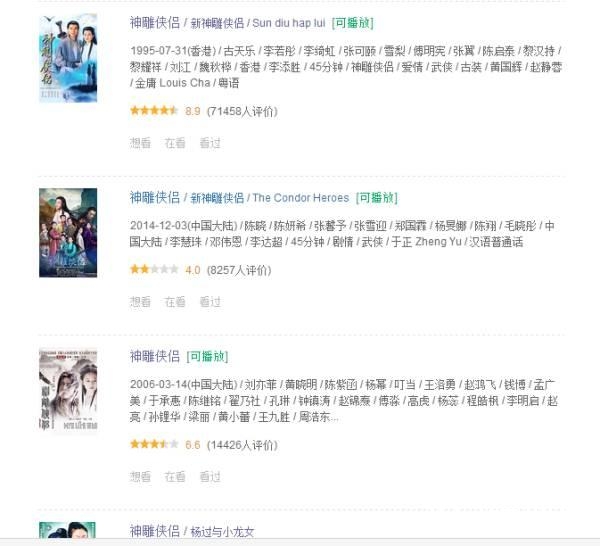Open the 2014 Condor Heroes poster thumbnail
The width and height of the screenshot is (600, 546).
[x=68, y=233]
